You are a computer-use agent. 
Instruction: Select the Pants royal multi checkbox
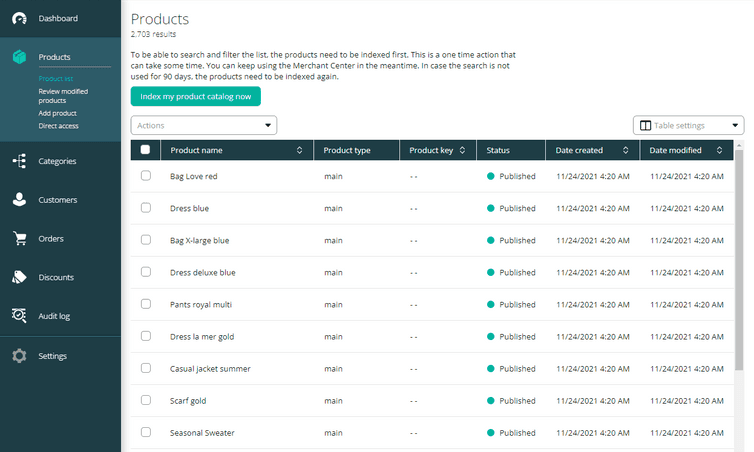click(x=146, y=304)
